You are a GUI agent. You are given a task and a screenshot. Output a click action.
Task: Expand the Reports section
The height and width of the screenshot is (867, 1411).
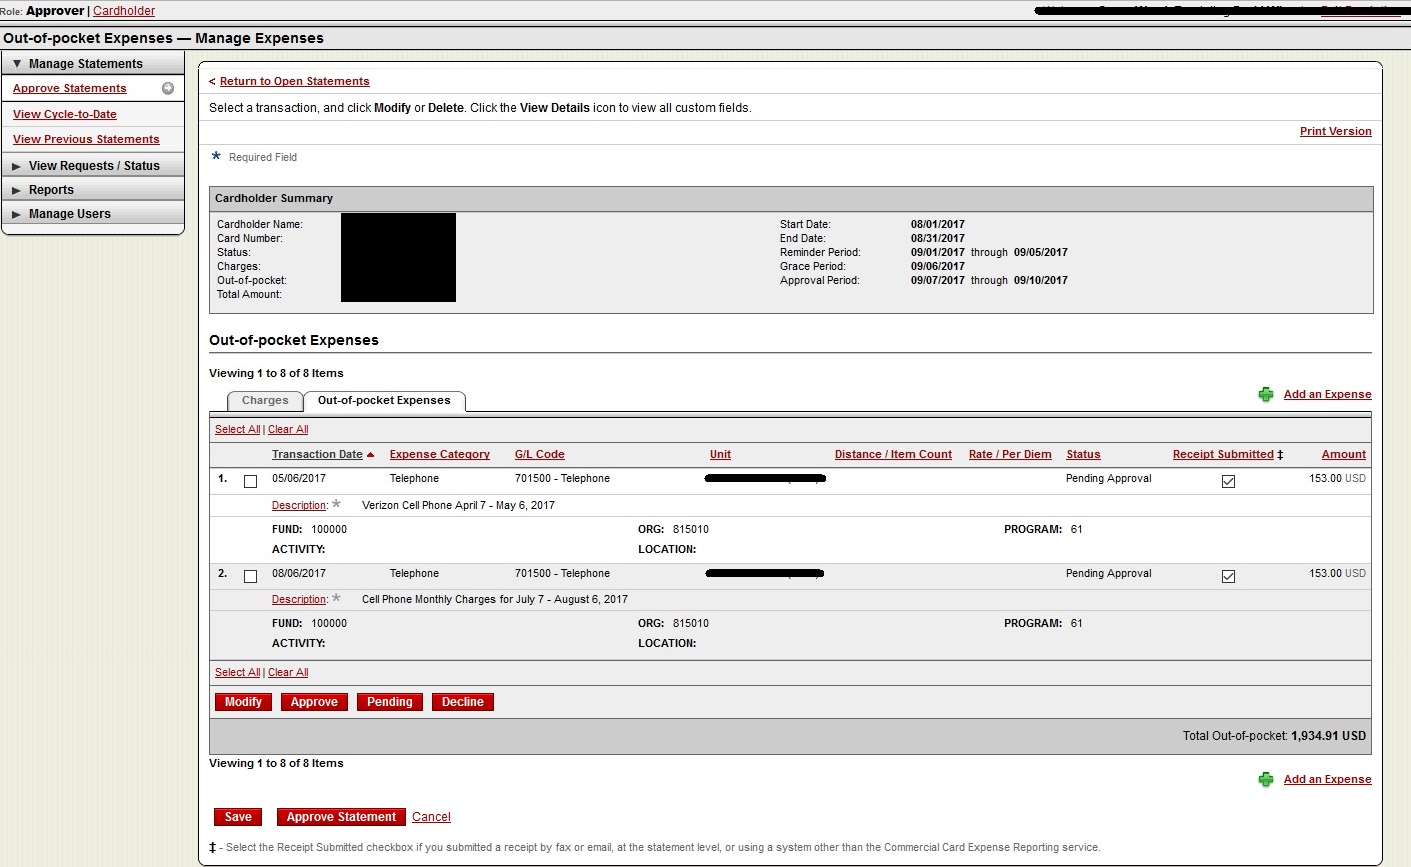[93, 189]
